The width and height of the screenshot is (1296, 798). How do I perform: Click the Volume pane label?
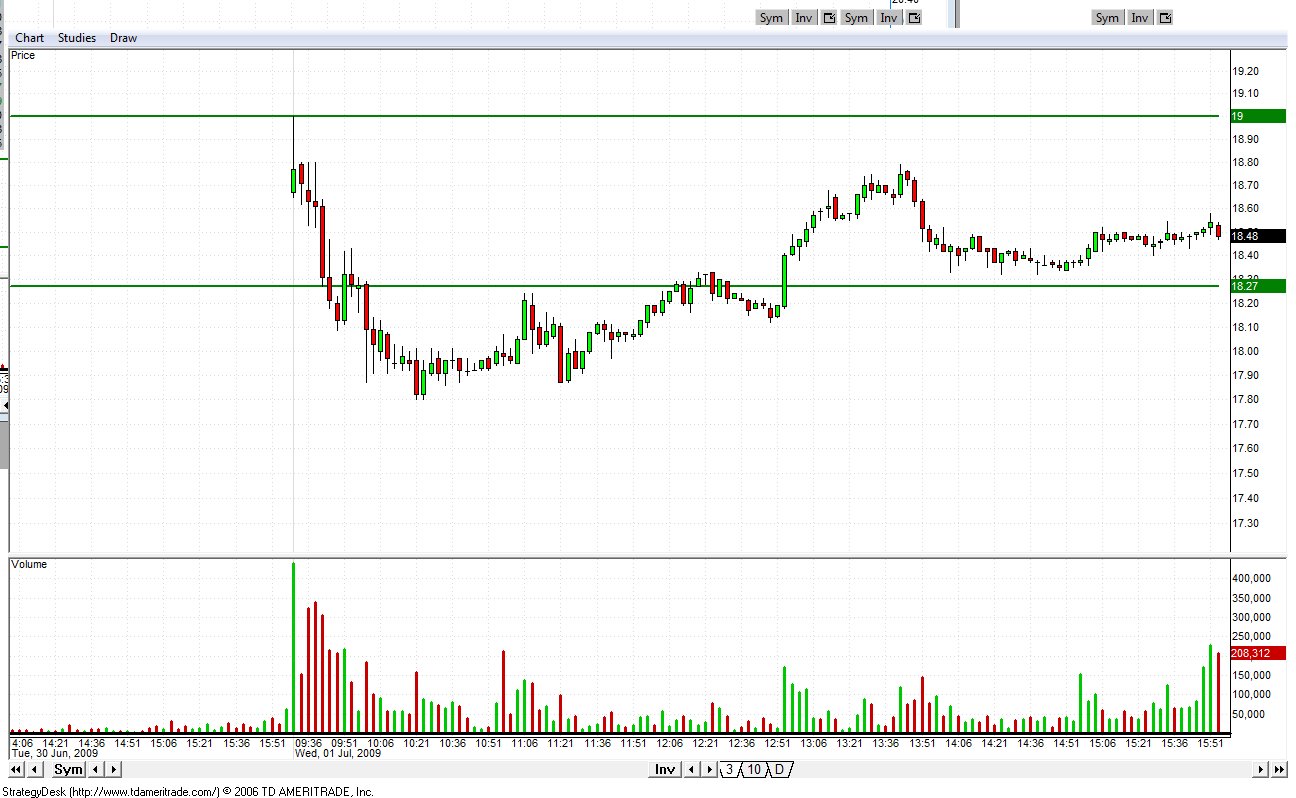point(29,564)
